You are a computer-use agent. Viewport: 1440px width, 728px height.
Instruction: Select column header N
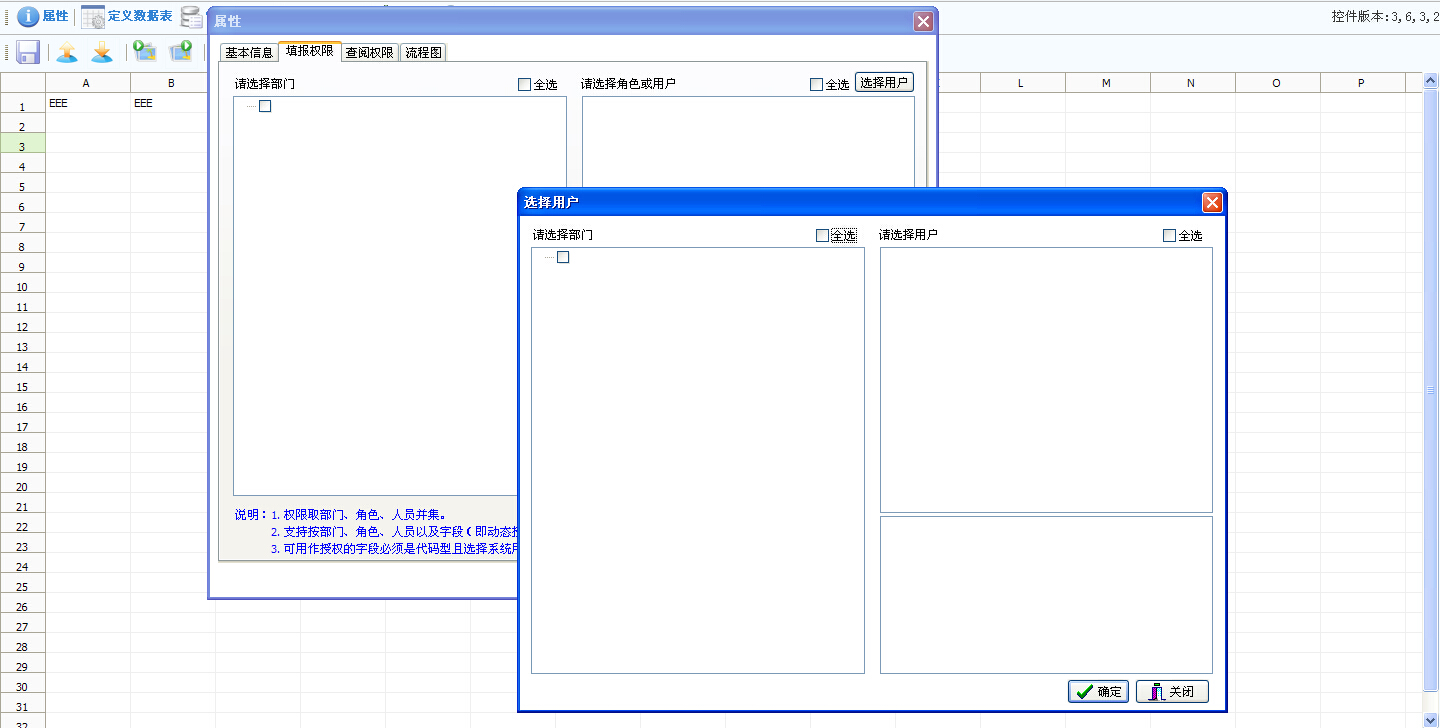tap(1192, 83)
